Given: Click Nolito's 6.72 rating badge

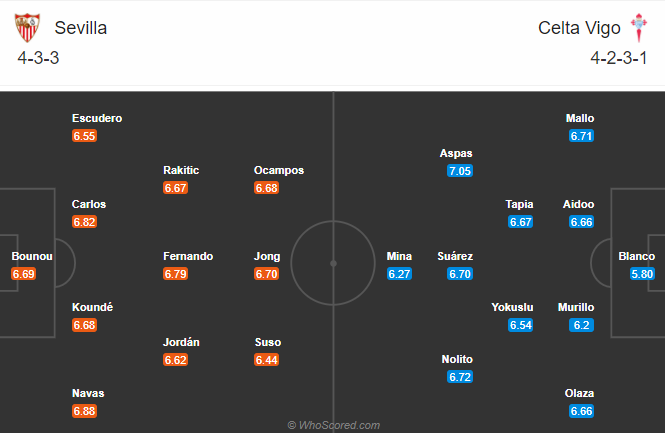Looking at the screenshot, I should click(460, 377).
